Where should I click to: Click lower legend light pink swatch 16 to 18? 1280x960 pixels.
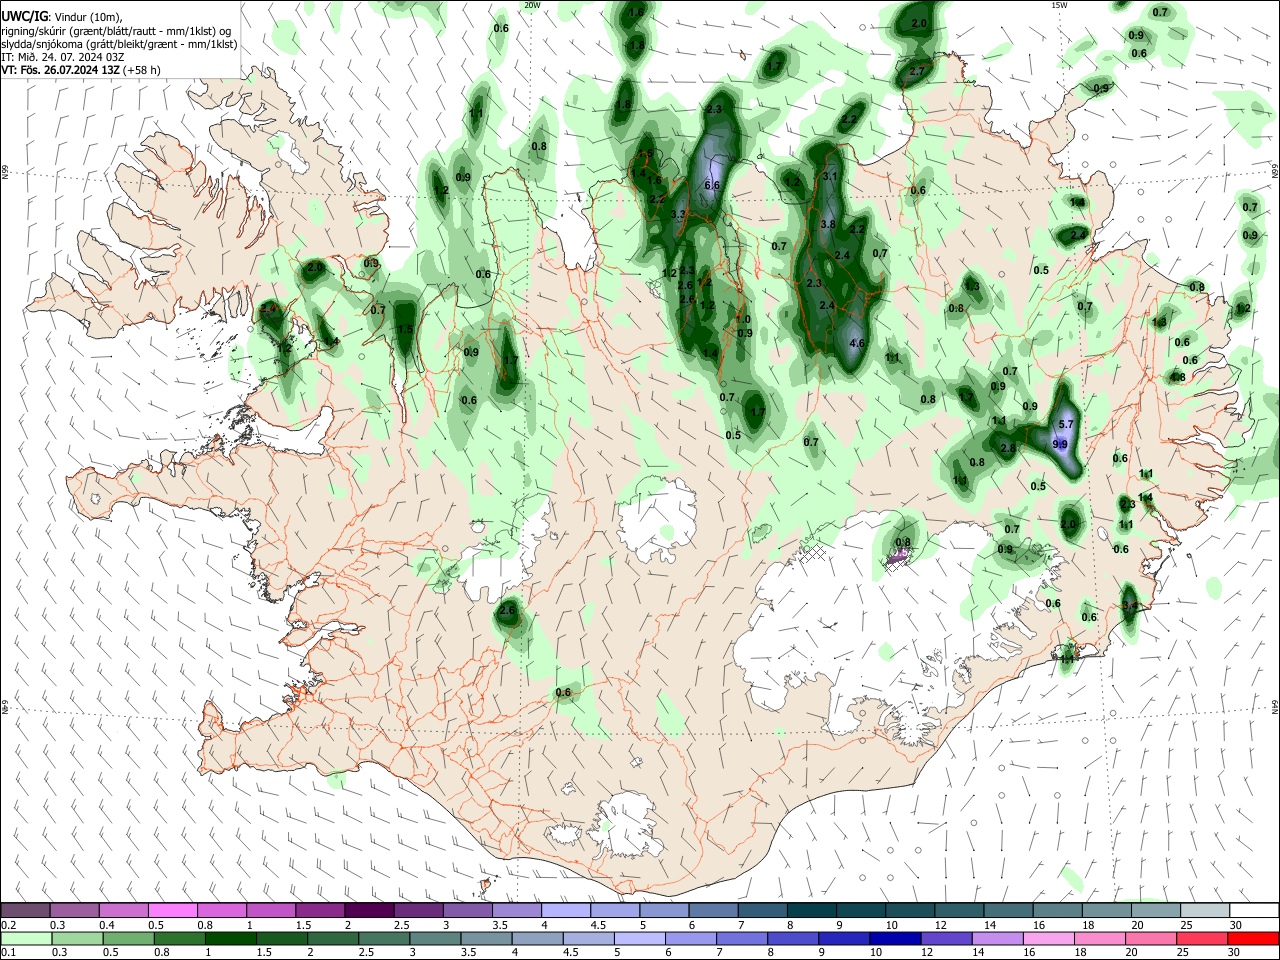pos(1049,938)
